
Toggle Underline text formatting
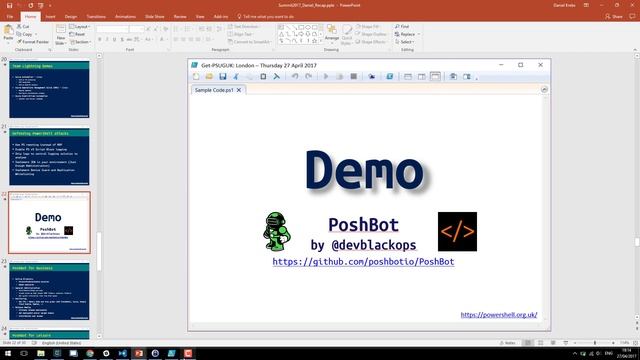(114, 40)
